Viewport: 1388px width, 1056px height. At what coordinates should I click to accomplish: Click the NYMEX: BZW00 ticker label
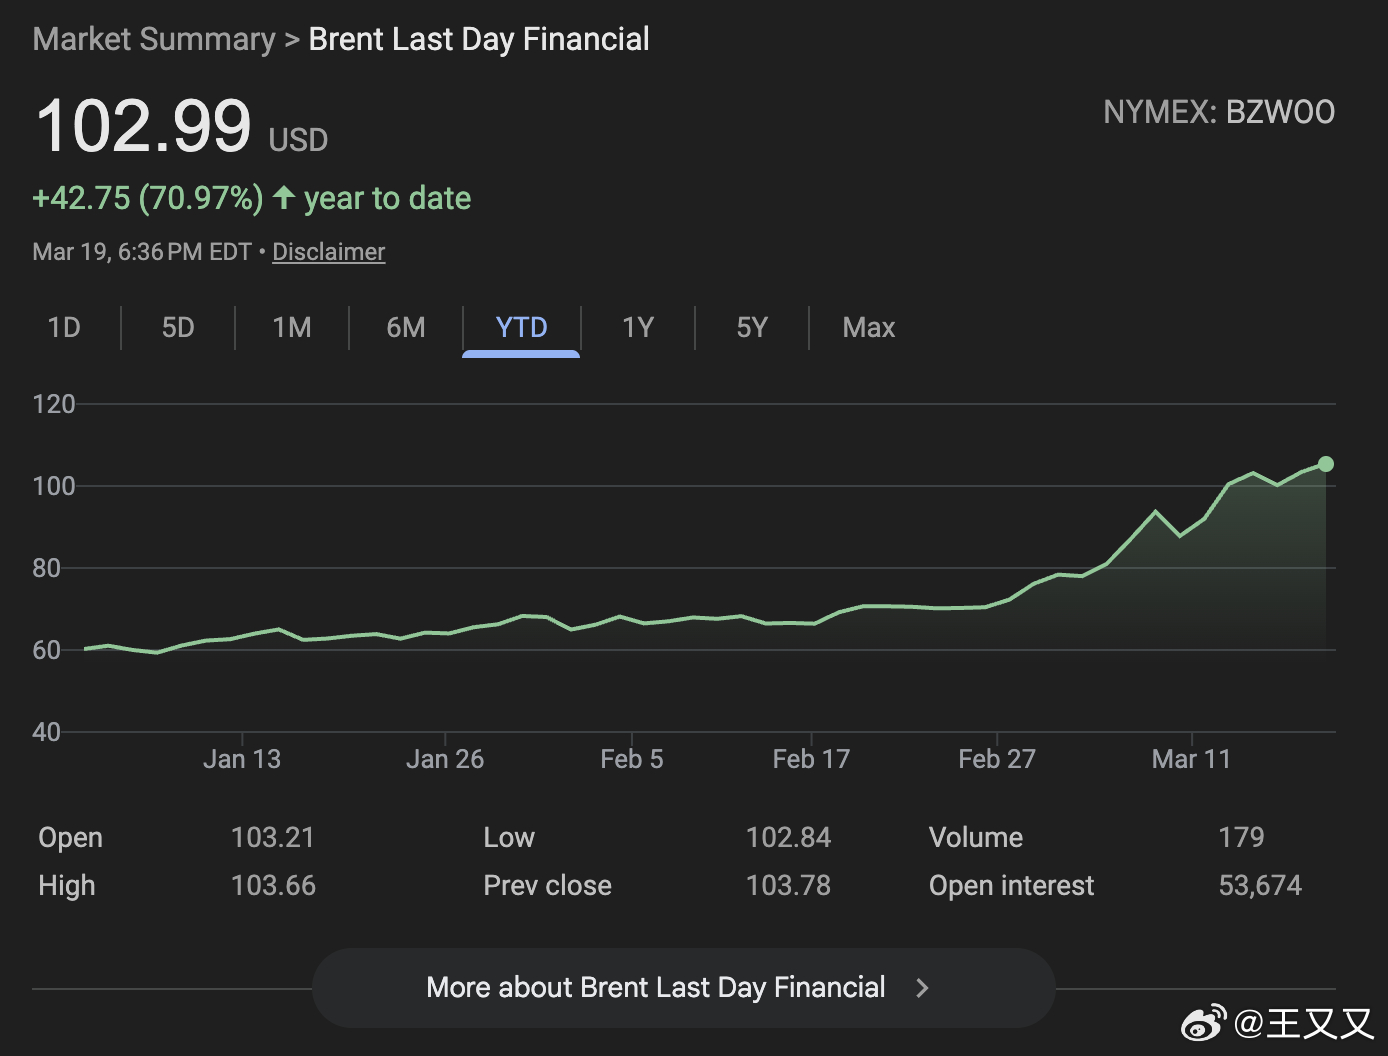(1219, 112)
